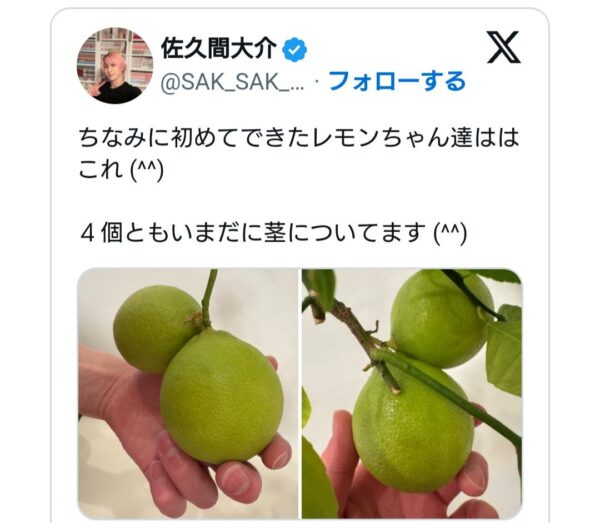Click the (^^) emoticon after ついてます

[x=451, y=233]
